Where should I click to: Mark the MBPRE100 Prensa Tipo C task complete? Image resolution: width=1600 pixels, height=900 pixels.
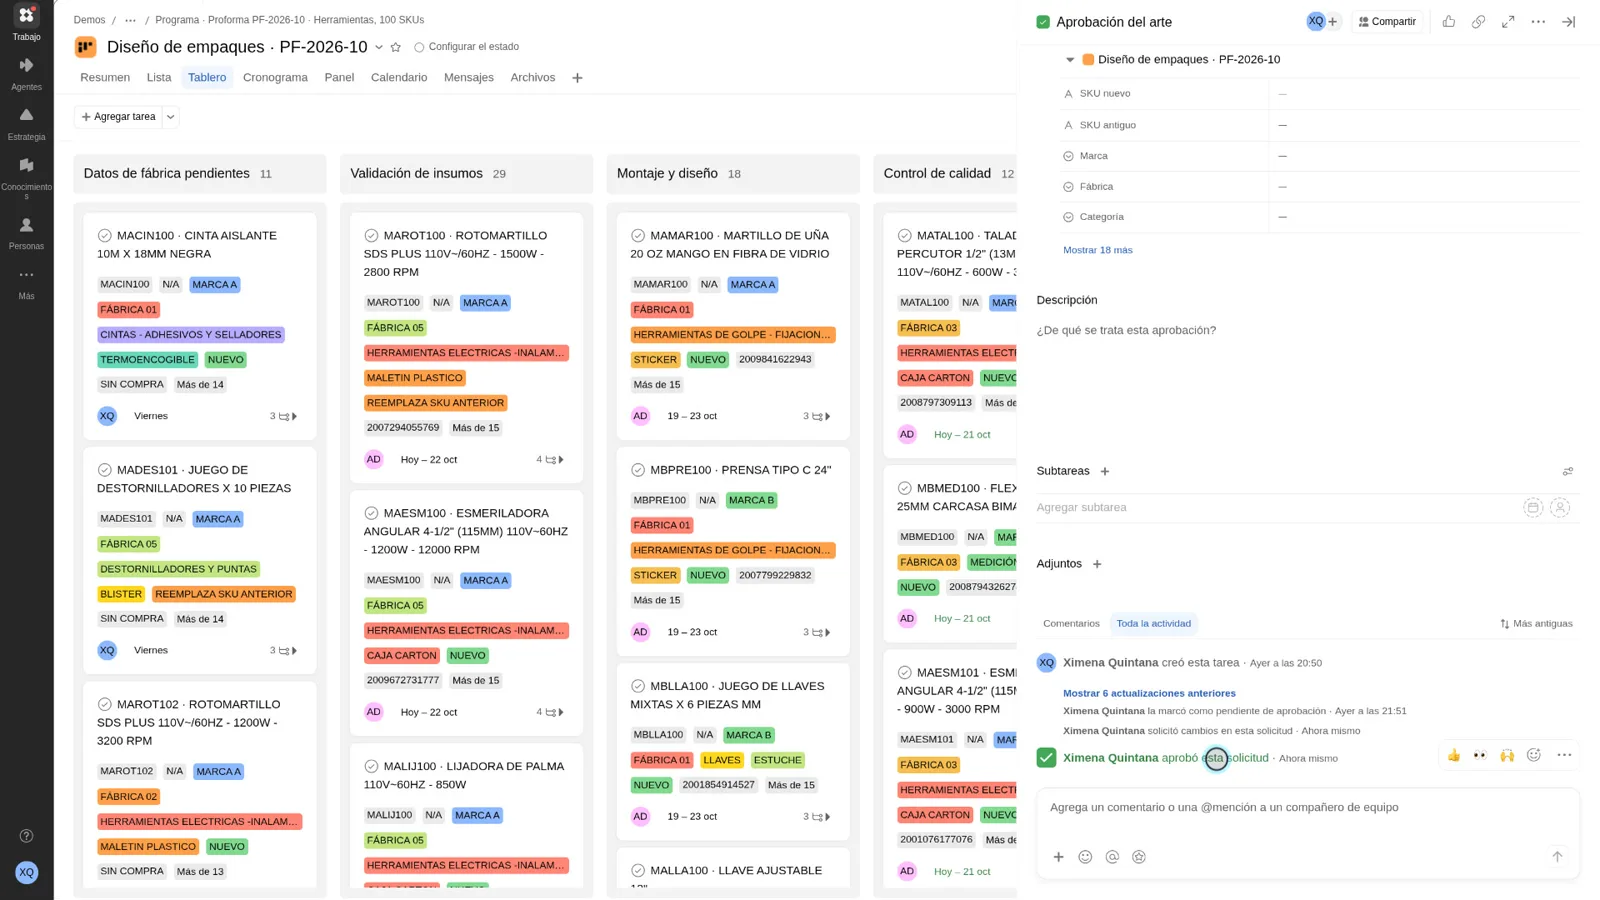coord(638,470)
